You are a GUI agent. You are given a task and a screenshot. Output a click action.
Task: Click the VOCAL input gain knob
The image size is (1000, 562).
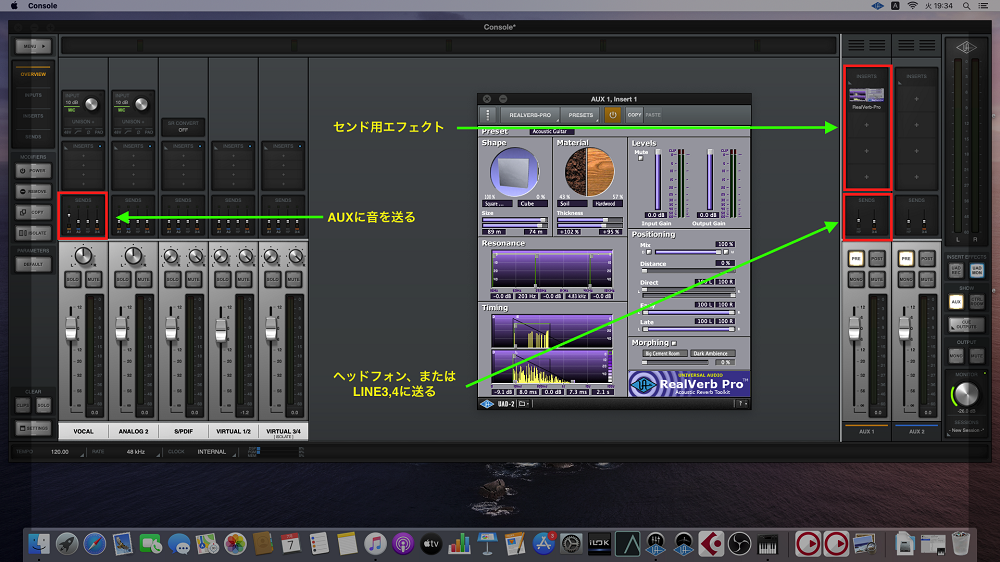[91, 104]
